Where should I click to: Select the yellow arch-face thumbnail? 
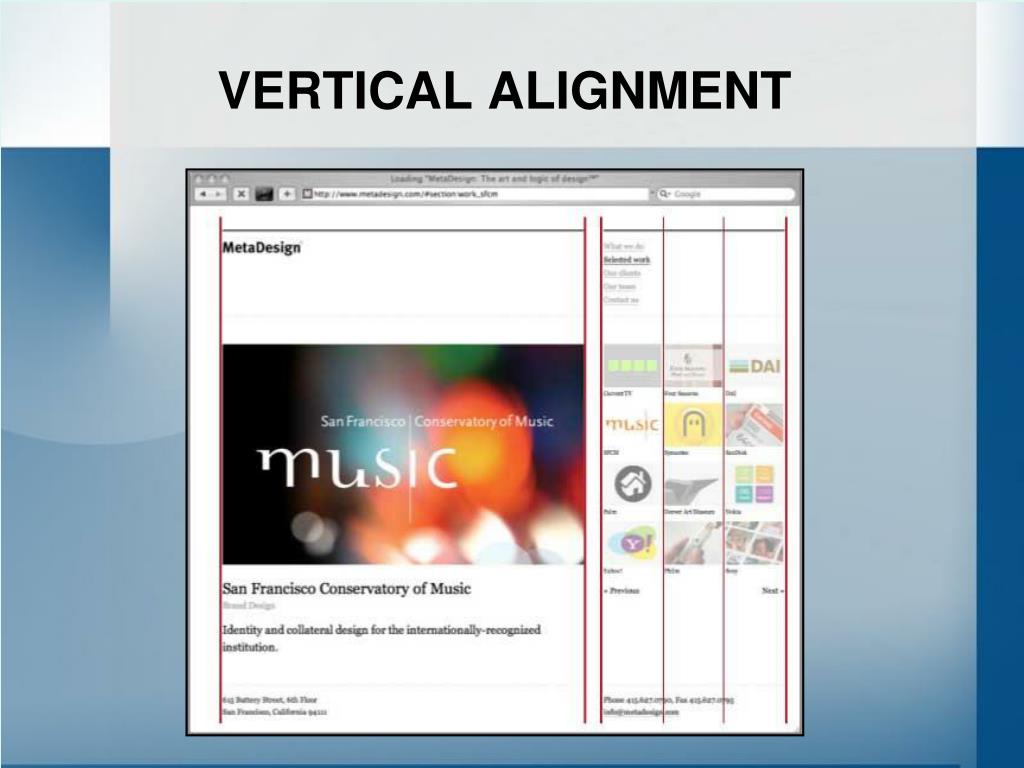pos(693,425)
